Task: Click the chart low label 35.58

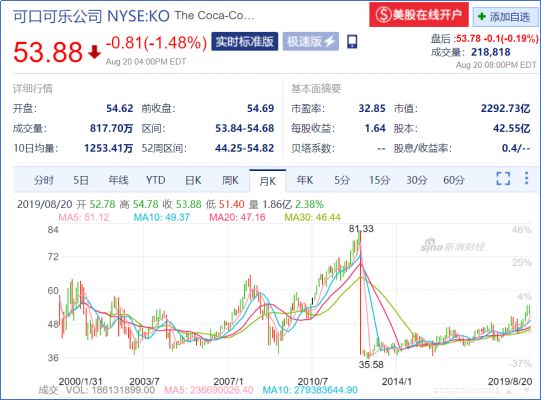Action: [371, 364]
